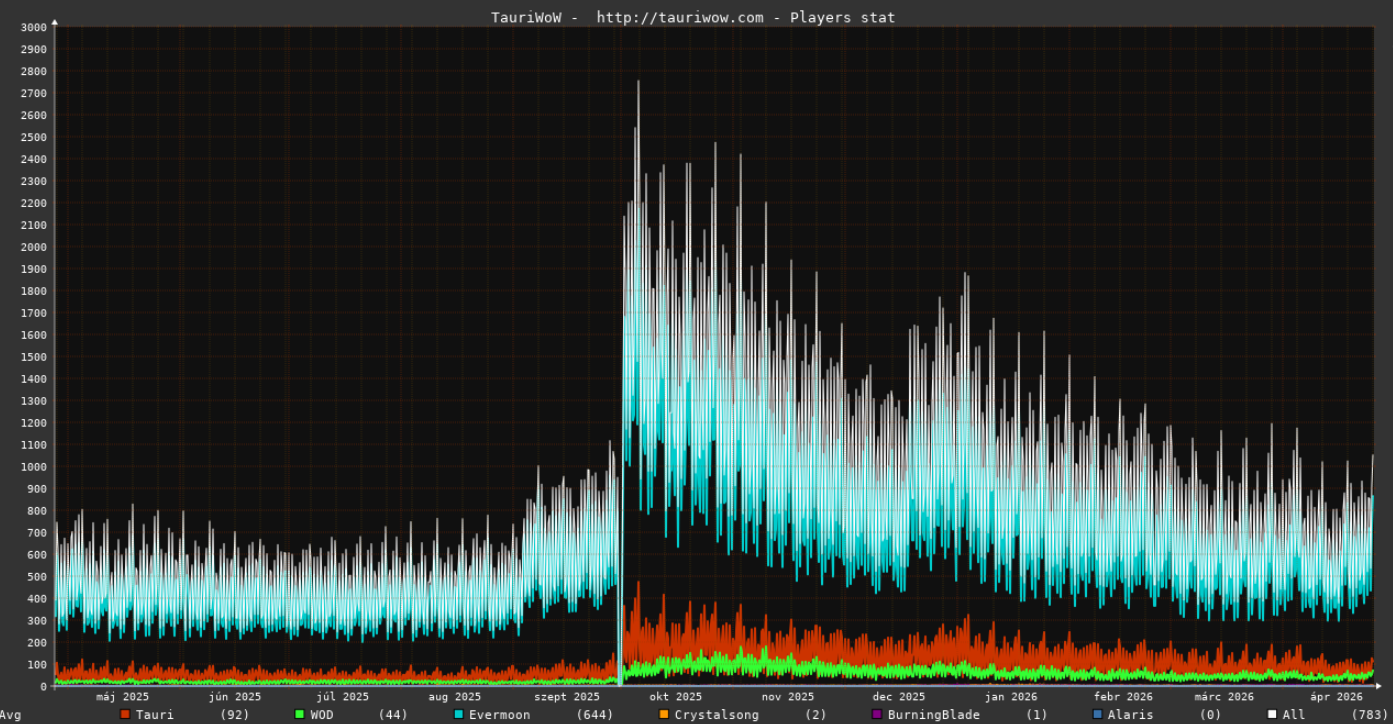The height and width of the screenshot is (724, 1393).
Task: Click the orange Crystalsong legend swatch
Action: pos(664,714)
